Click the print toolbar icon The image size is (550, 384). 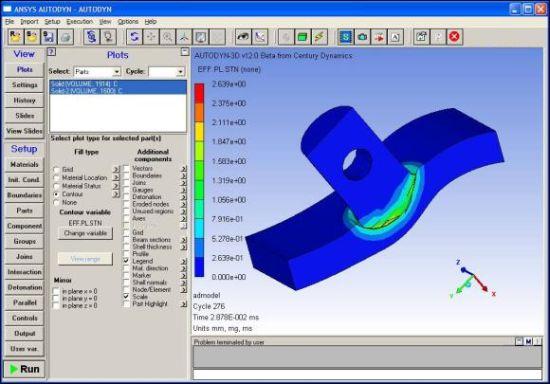point(65,37)
